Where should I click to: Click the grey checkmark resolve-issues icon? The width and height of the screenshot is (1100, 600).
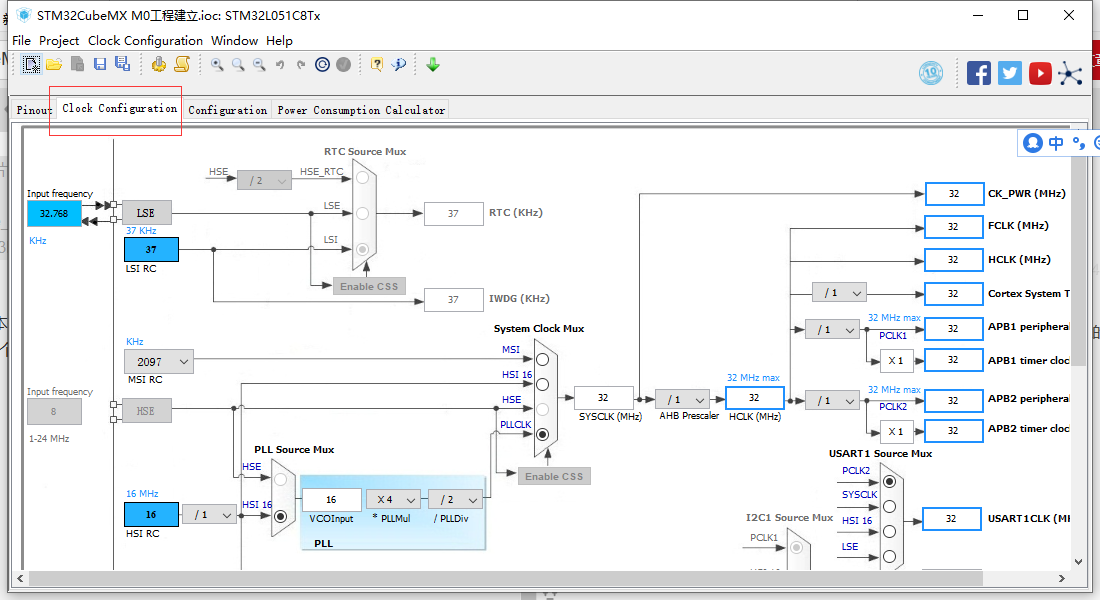(x=343, y=65)
